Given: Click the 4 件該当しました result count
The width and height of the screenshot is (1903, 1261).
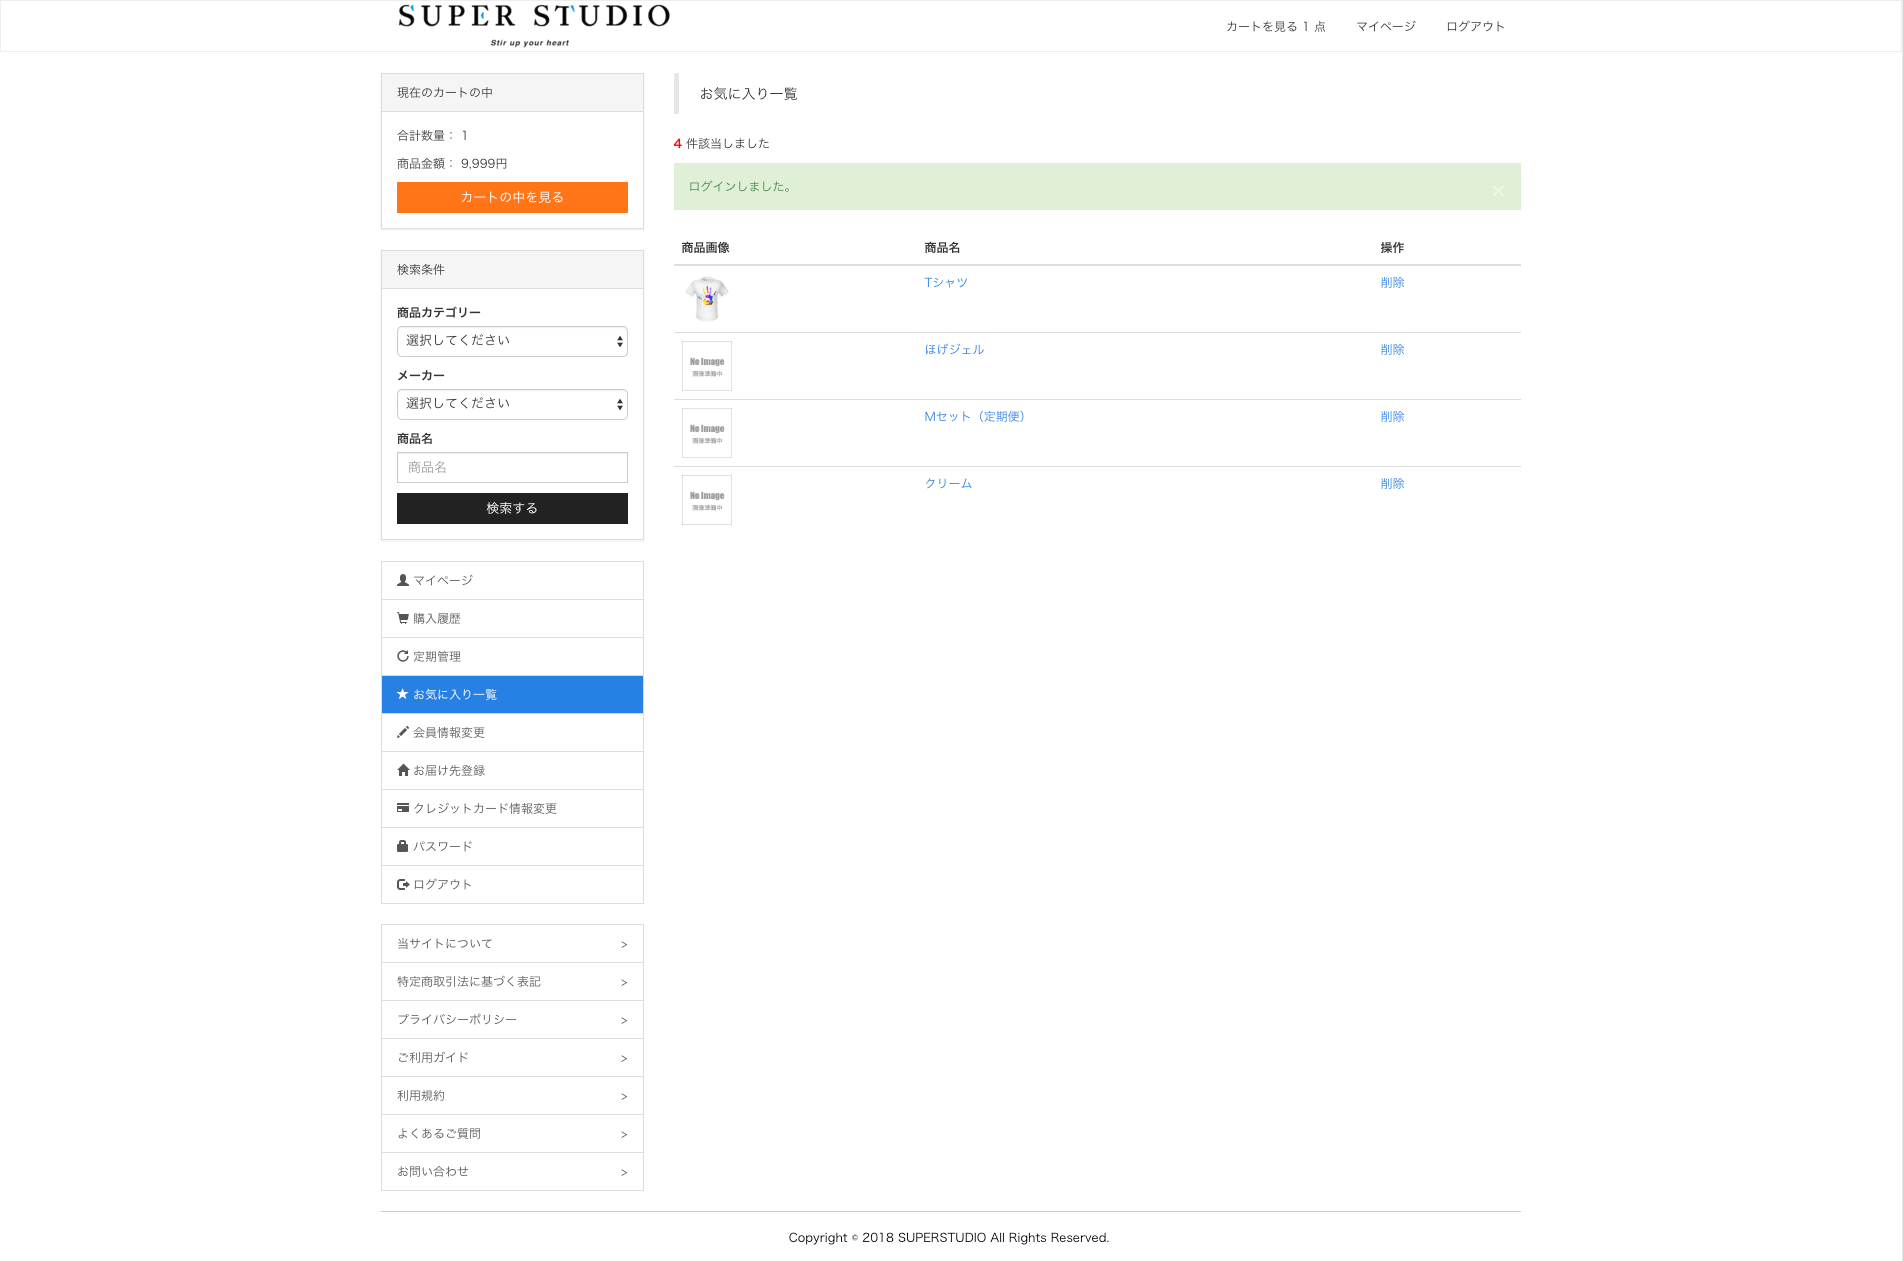Looking at the screenshot, I should click(722, 144).
